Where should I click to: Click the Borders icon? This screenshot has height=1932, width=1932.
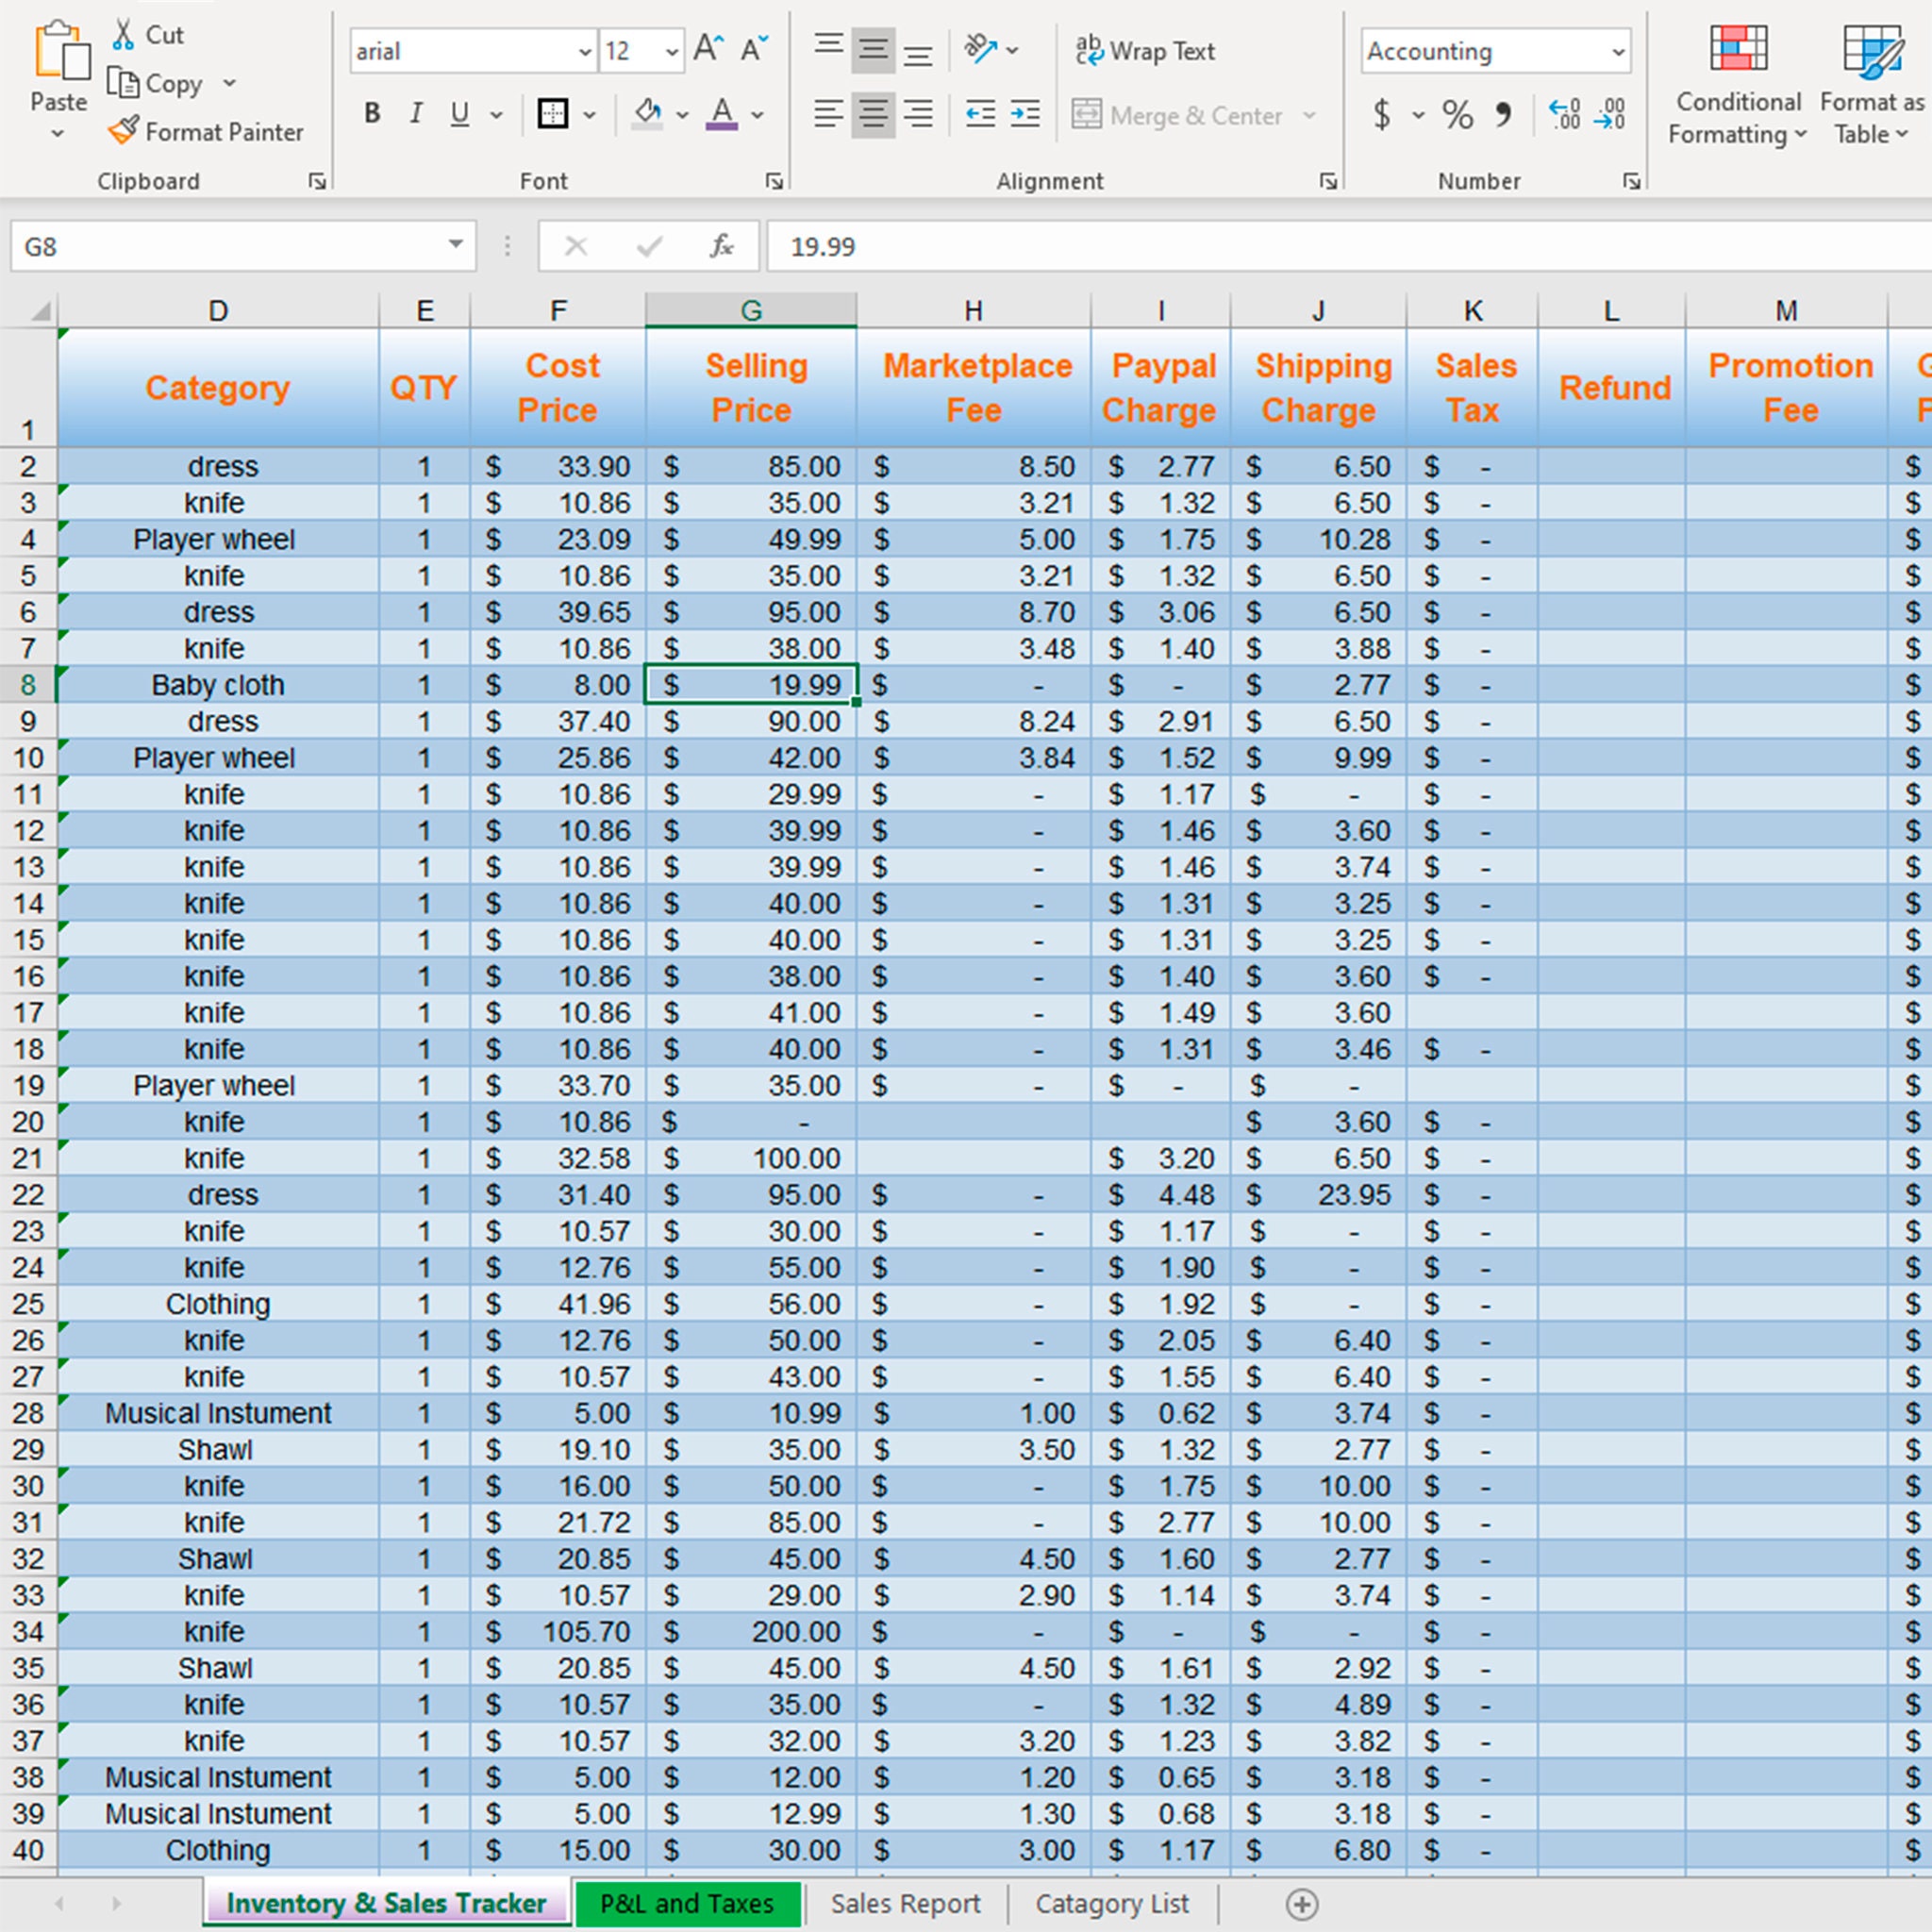552,114
